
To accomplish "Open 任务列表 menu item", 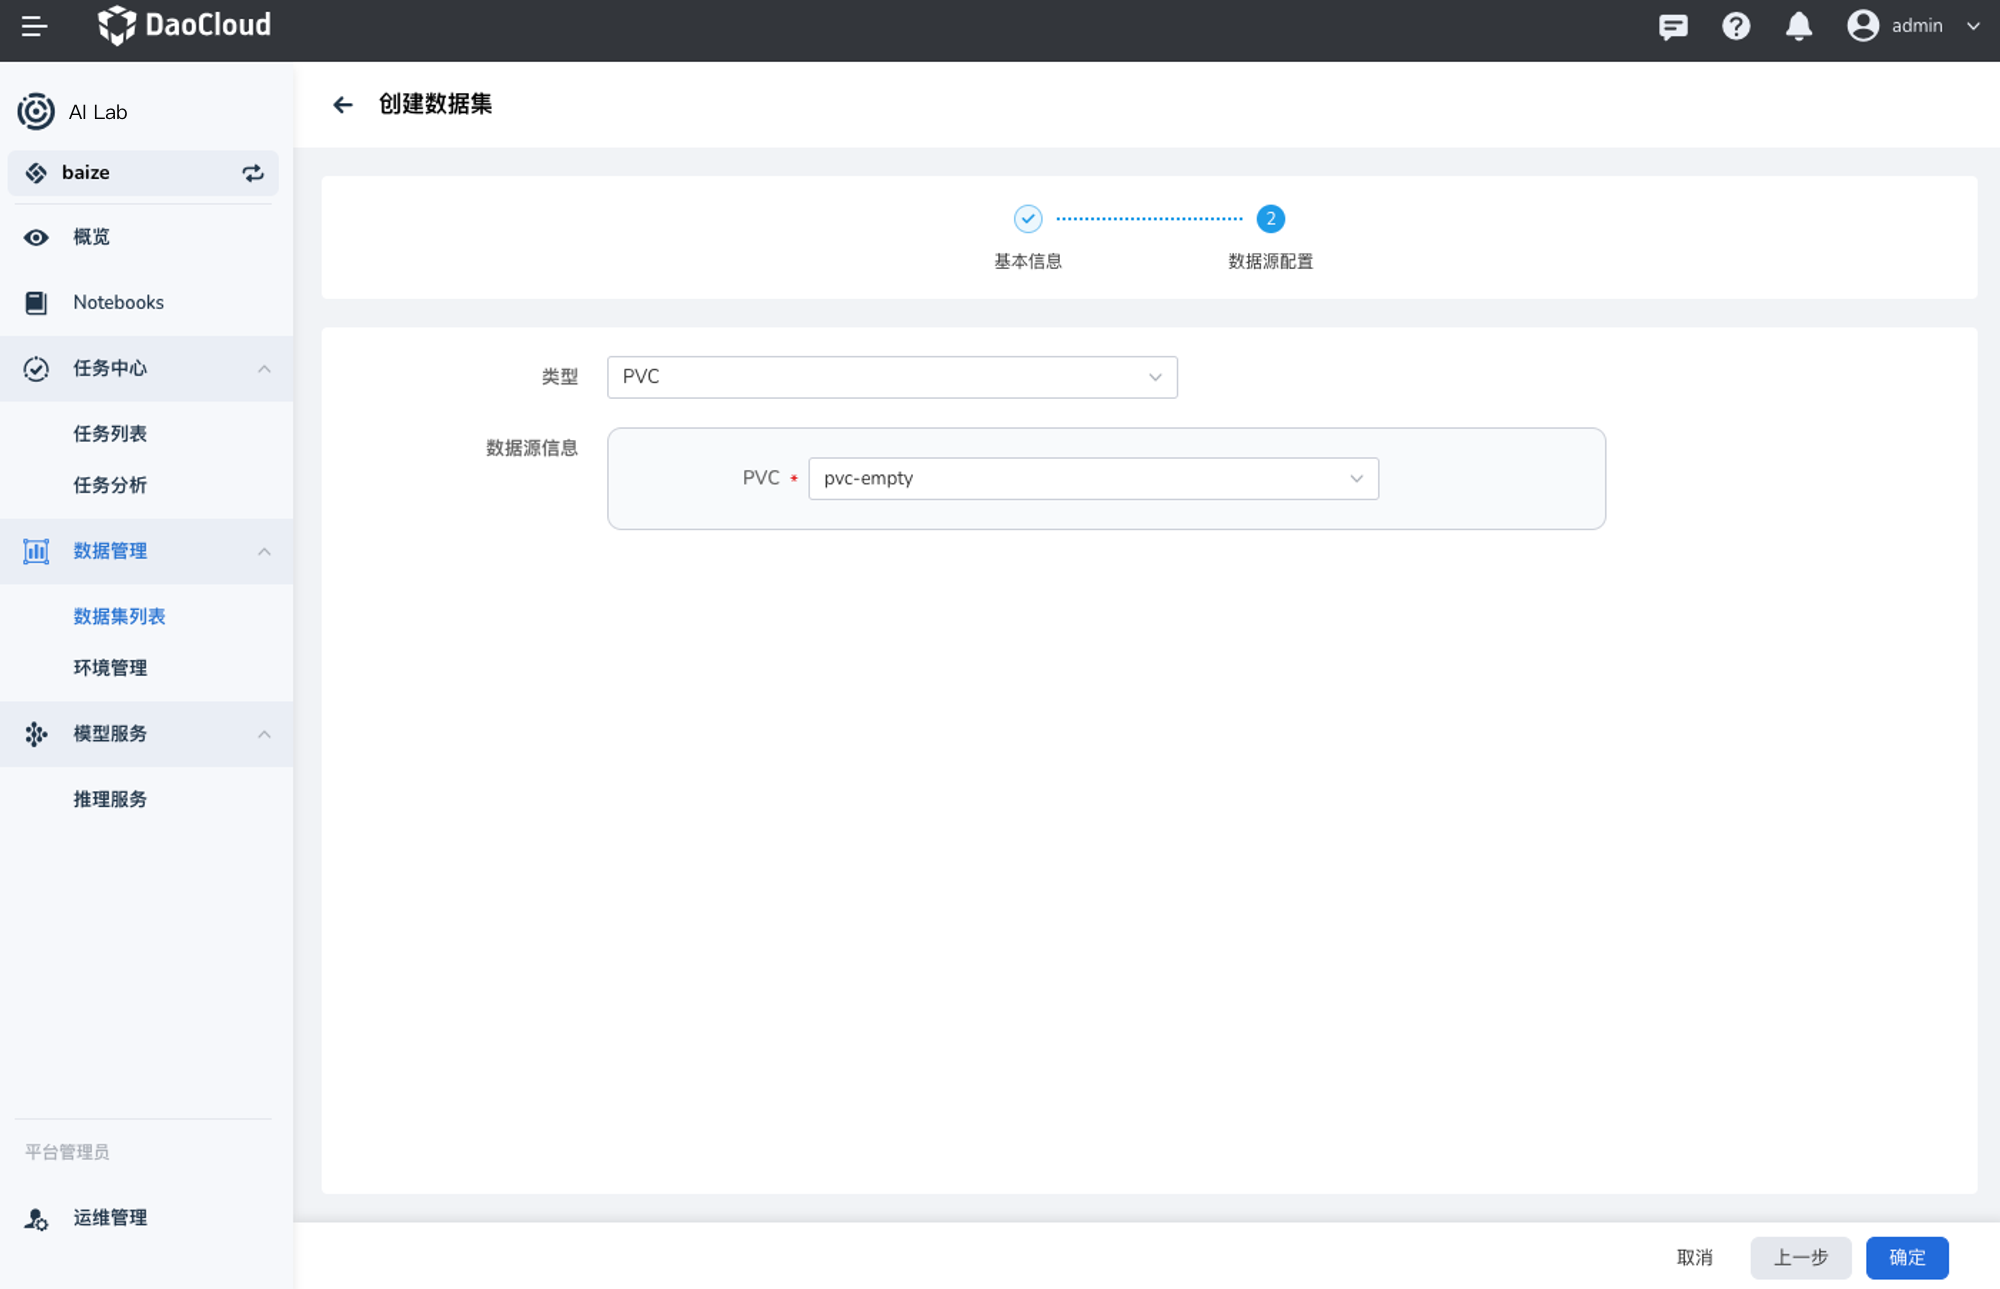I will tap(110, 433).
